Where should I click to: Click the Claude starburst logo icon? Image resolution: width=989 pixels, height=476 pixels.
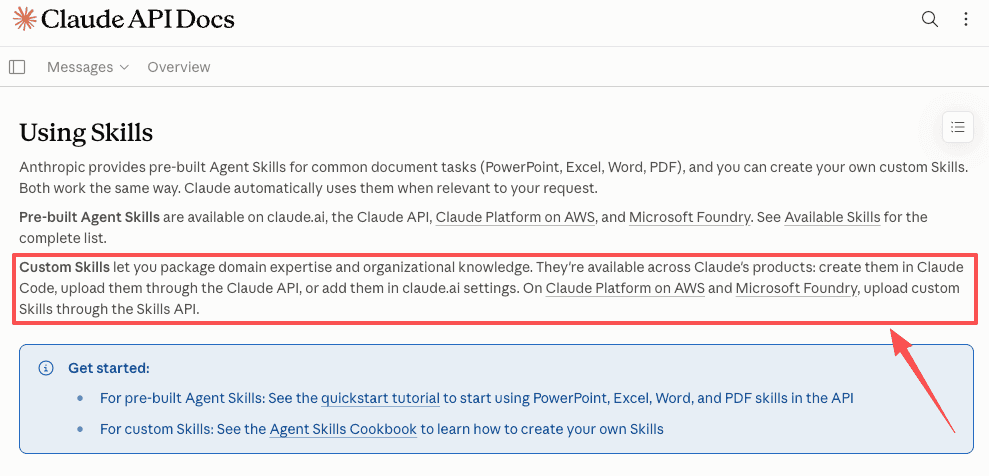coord(25,20)
